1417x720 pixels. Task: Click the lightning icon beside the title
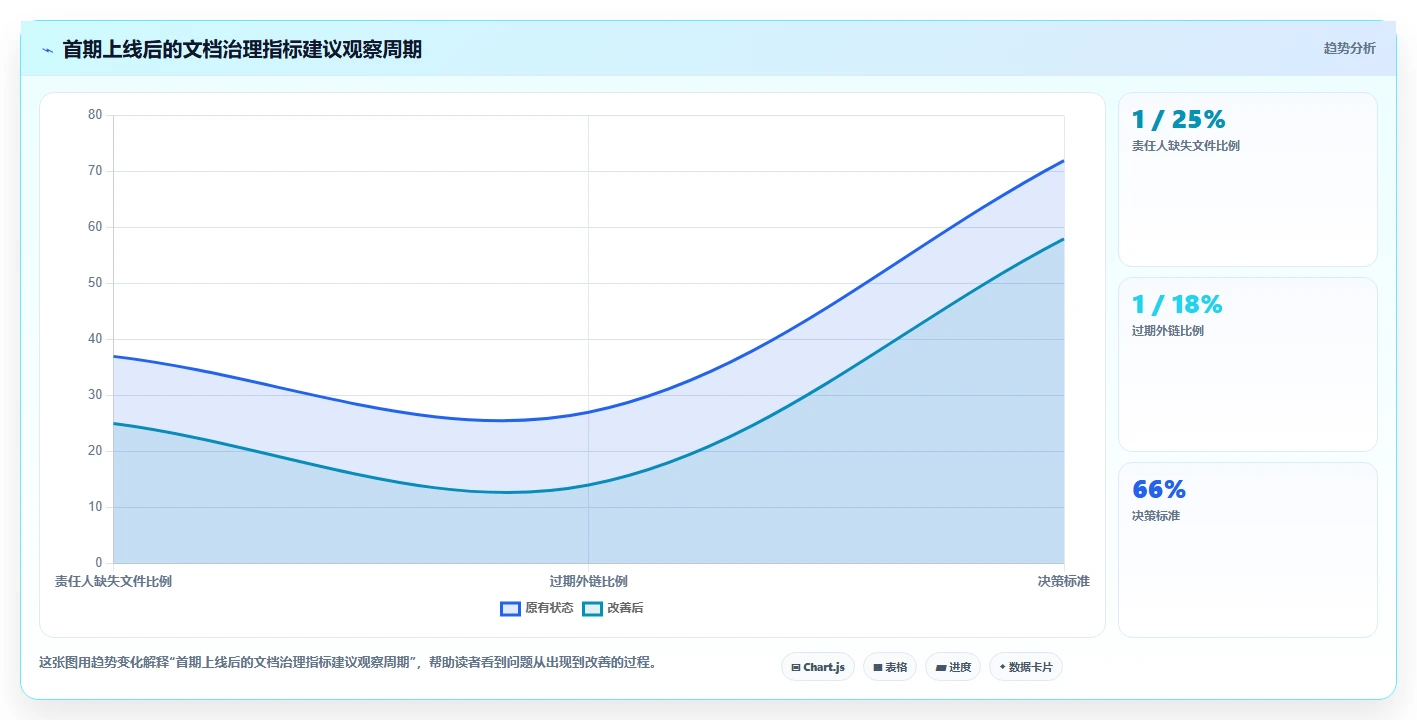(47, 50)
